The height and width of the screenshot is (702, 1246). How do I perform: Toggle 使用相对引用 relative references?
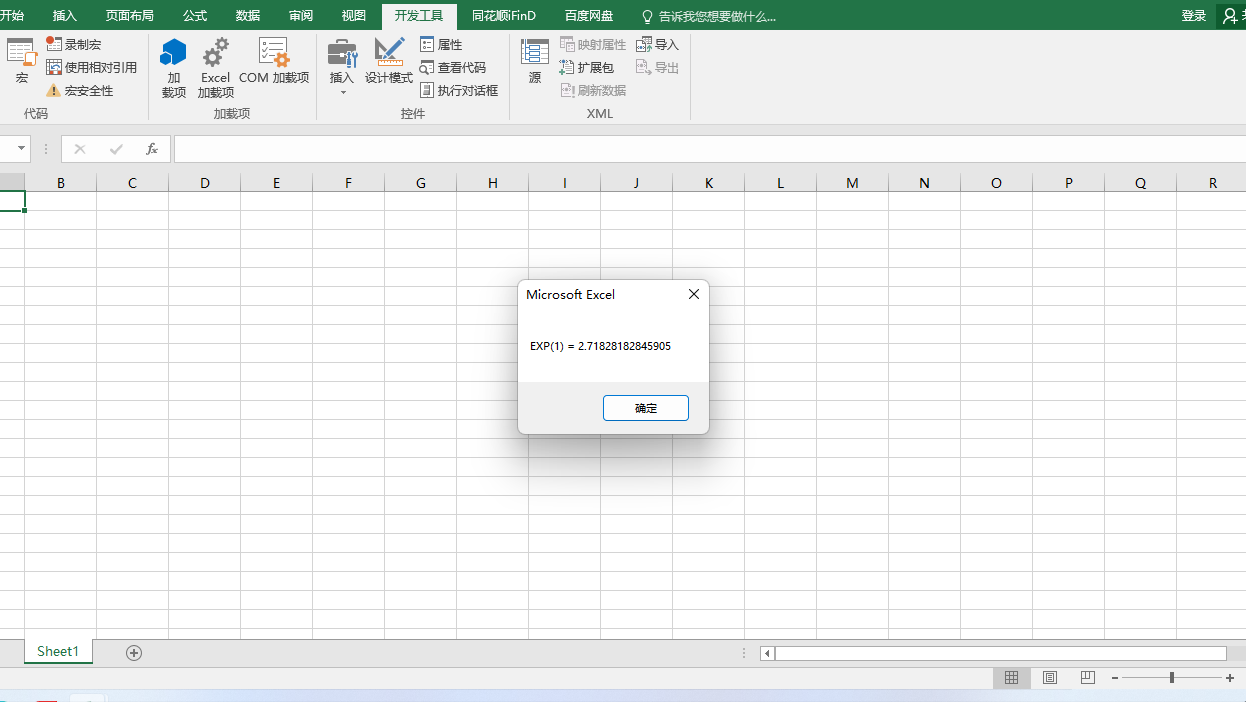pos(91,68)
